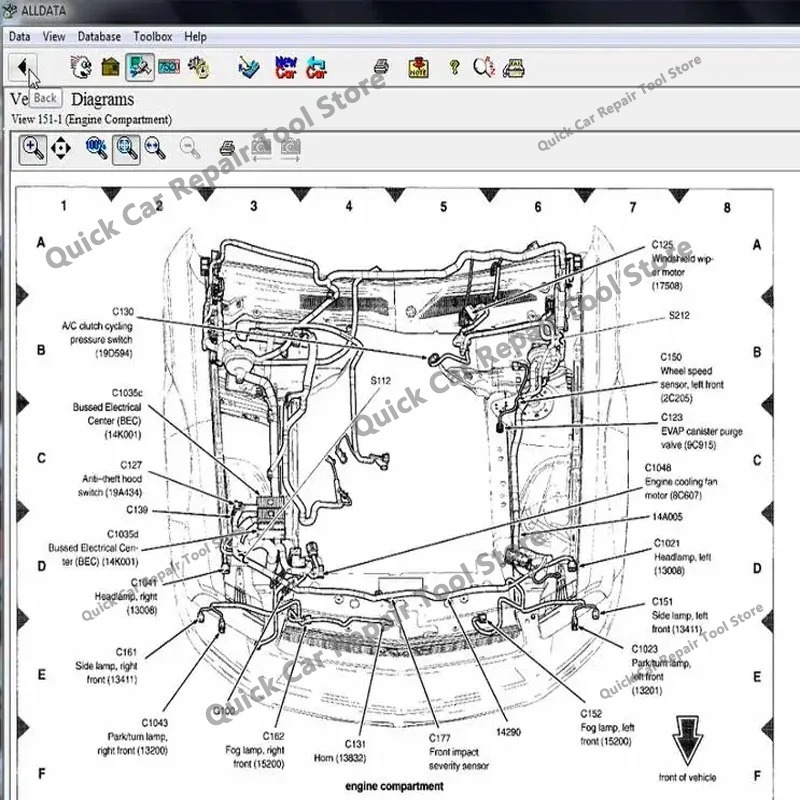Click the C162 Fog lamp, right front label
Viewport: 800px width, 800px height.
pos(255,749)
